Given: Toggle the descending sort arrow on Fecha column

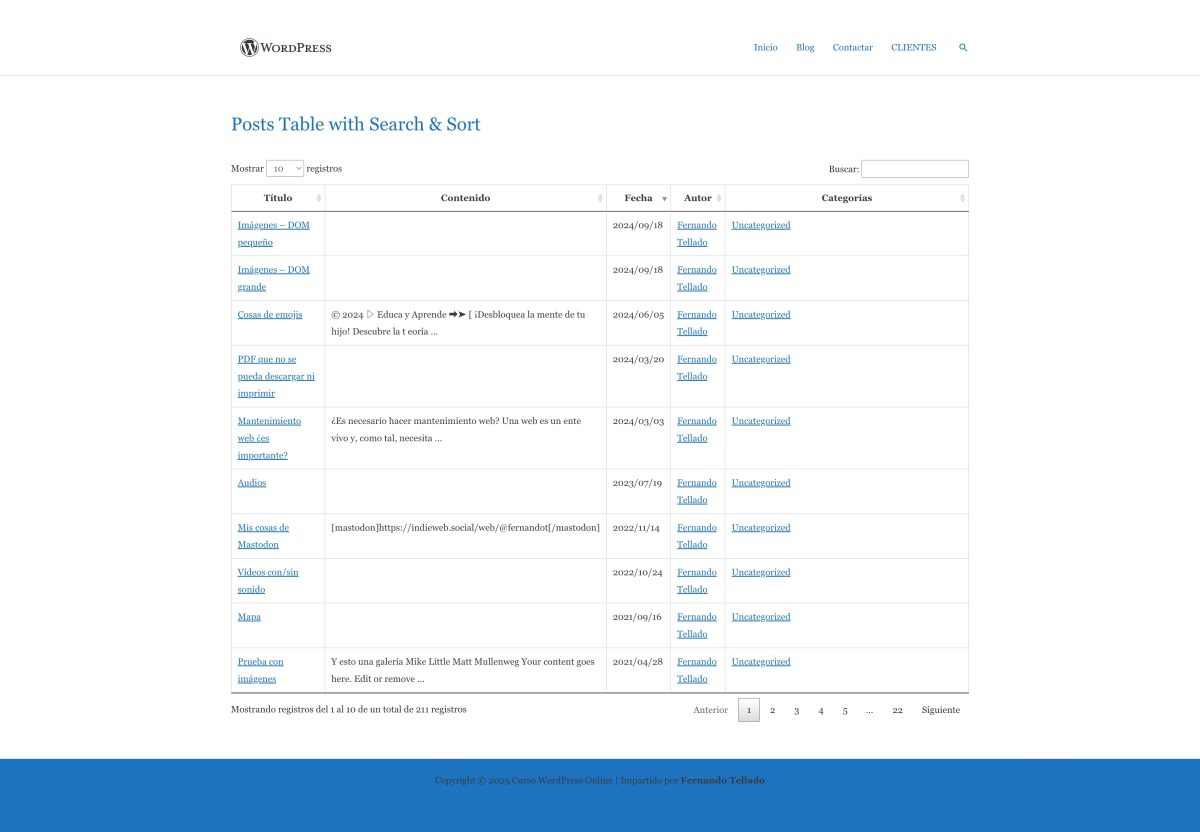Looking at the screenshot, I should [x=663, y=198].
